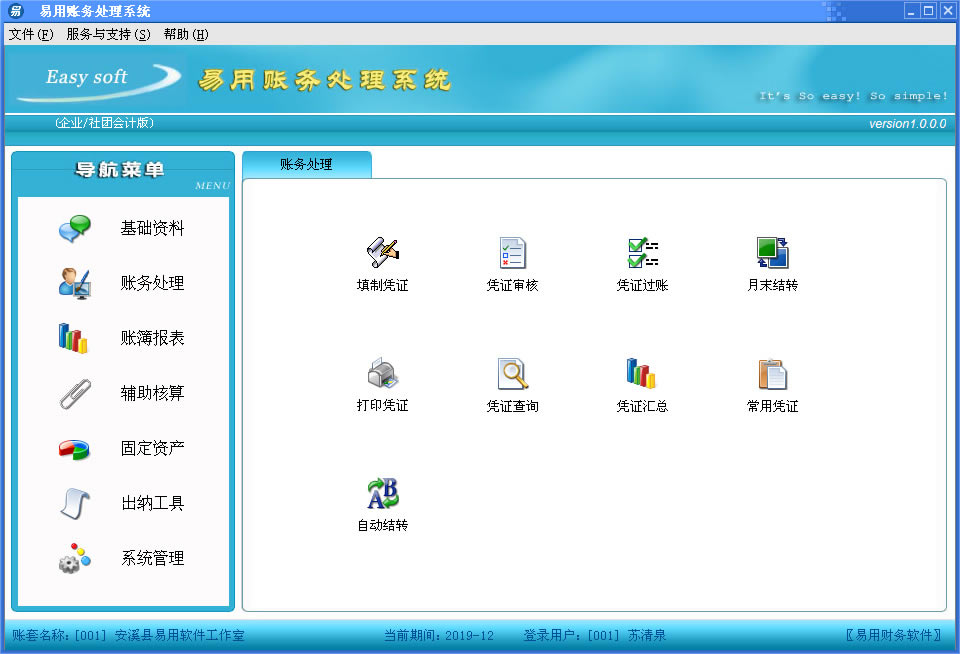
Task: Switch to the 账务处理 tab
Action: [307, 164]
